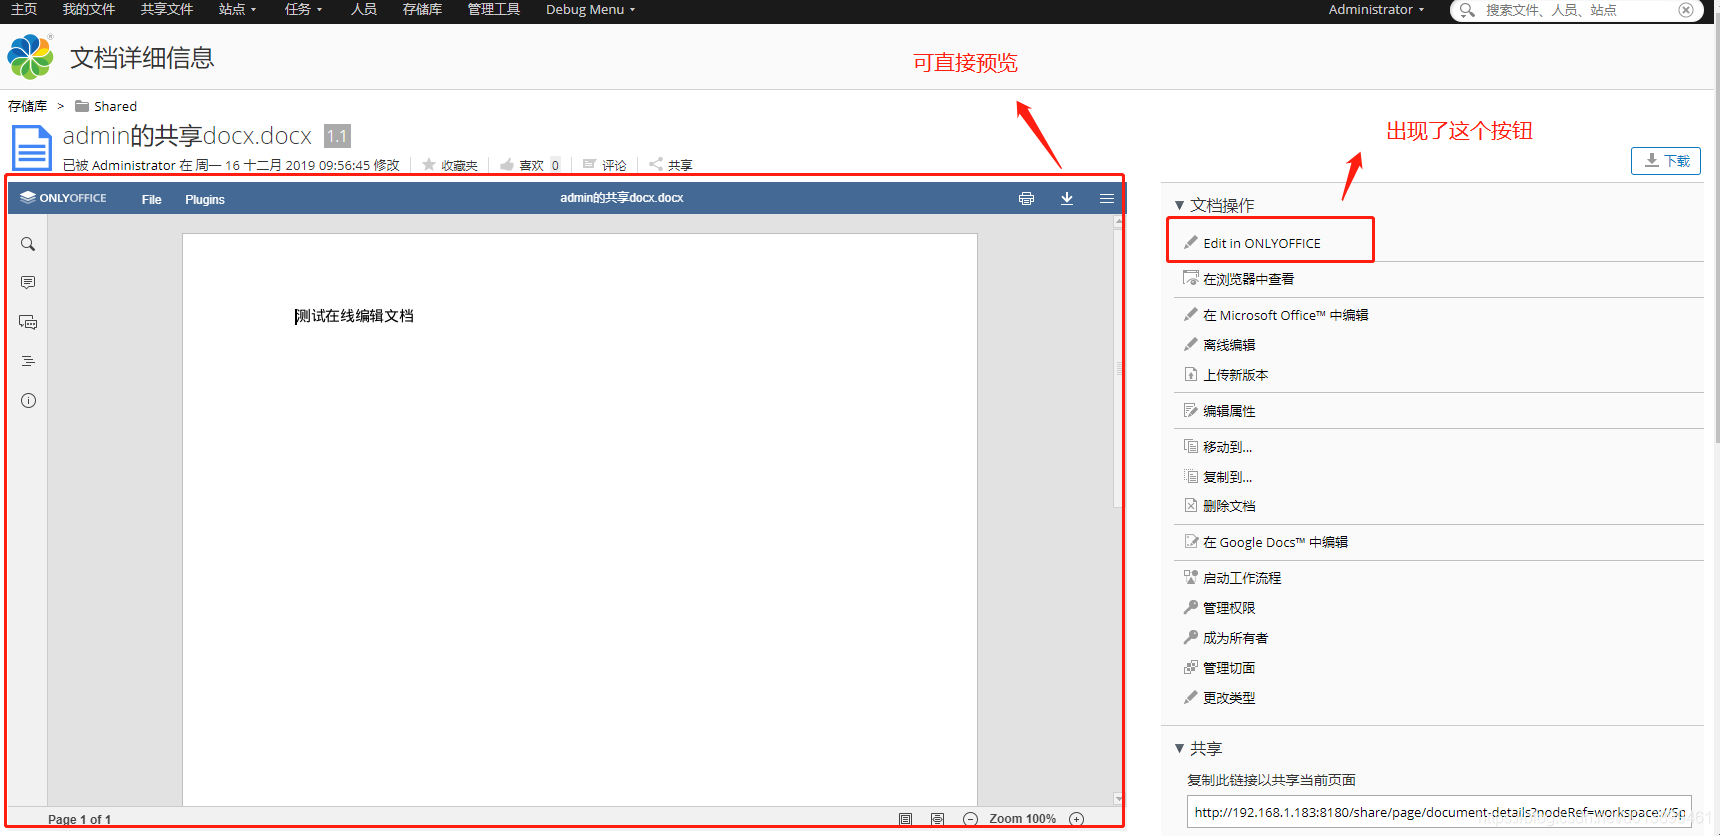Open 我的文件 in the top menu
The image size is (1720, 836).
point(89,9)
